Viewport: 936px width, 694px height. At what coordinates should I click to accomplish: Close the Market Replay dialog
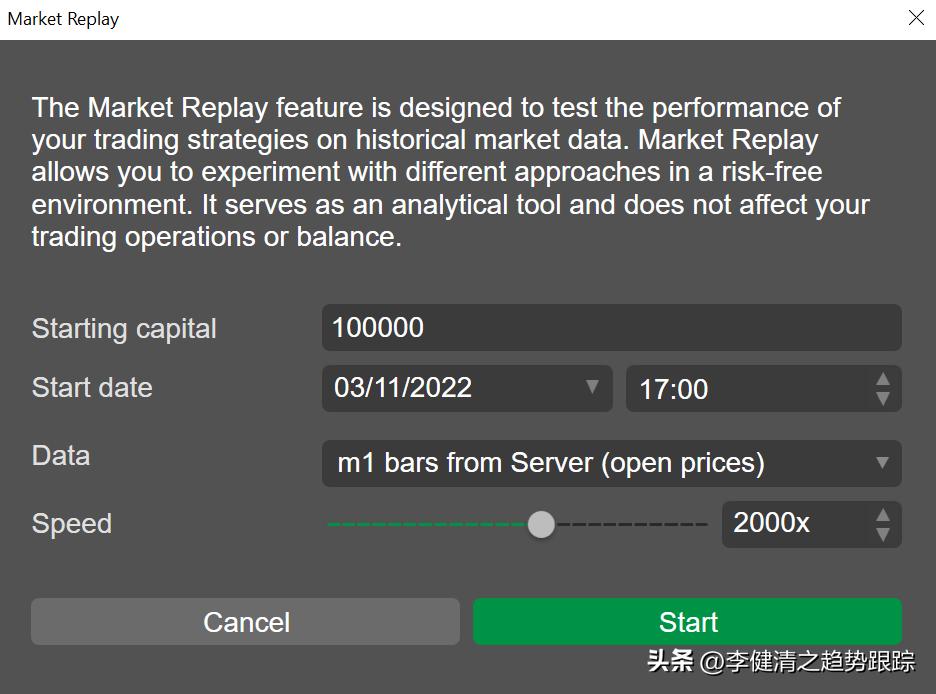916,19
